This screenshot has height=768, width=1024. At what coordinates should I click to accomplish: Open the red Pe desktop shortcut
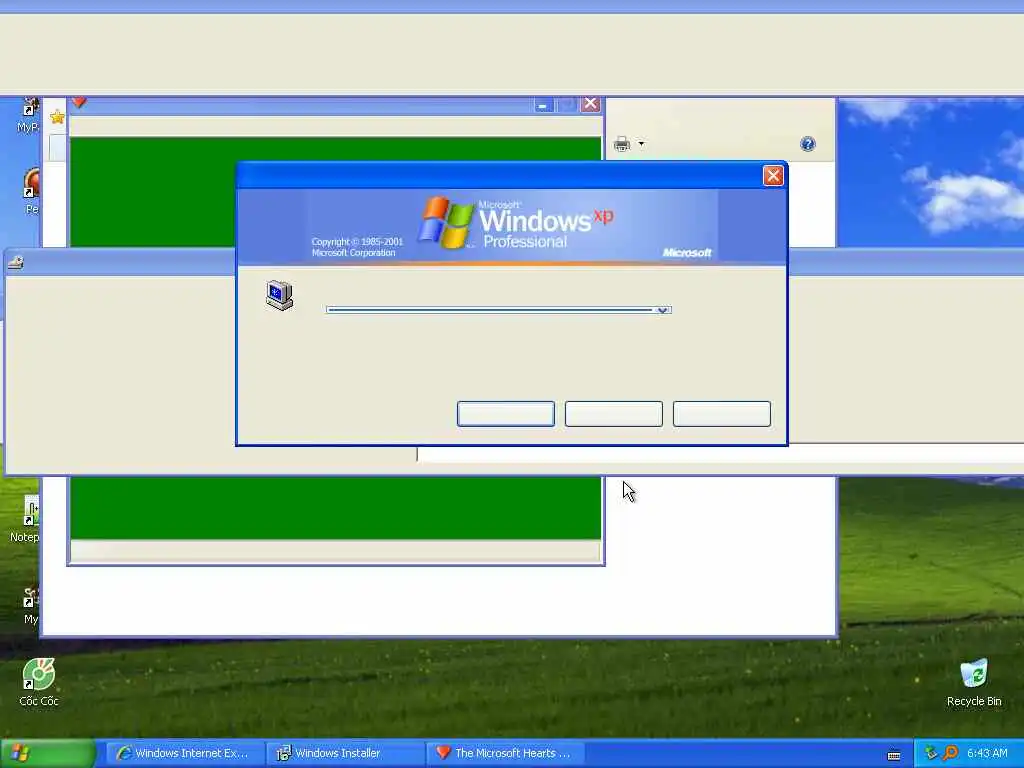[x=31, y=191]
